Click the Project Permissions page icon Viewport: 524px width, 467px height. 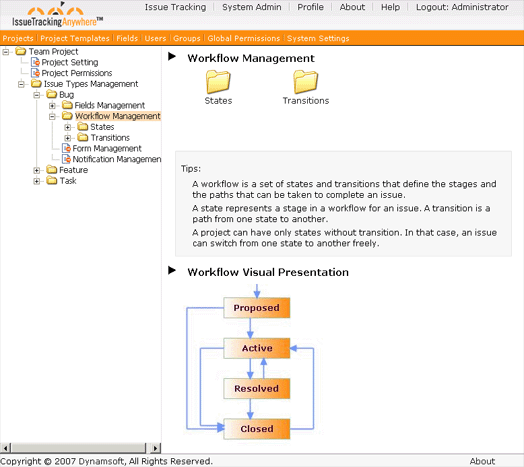[35, 73]
